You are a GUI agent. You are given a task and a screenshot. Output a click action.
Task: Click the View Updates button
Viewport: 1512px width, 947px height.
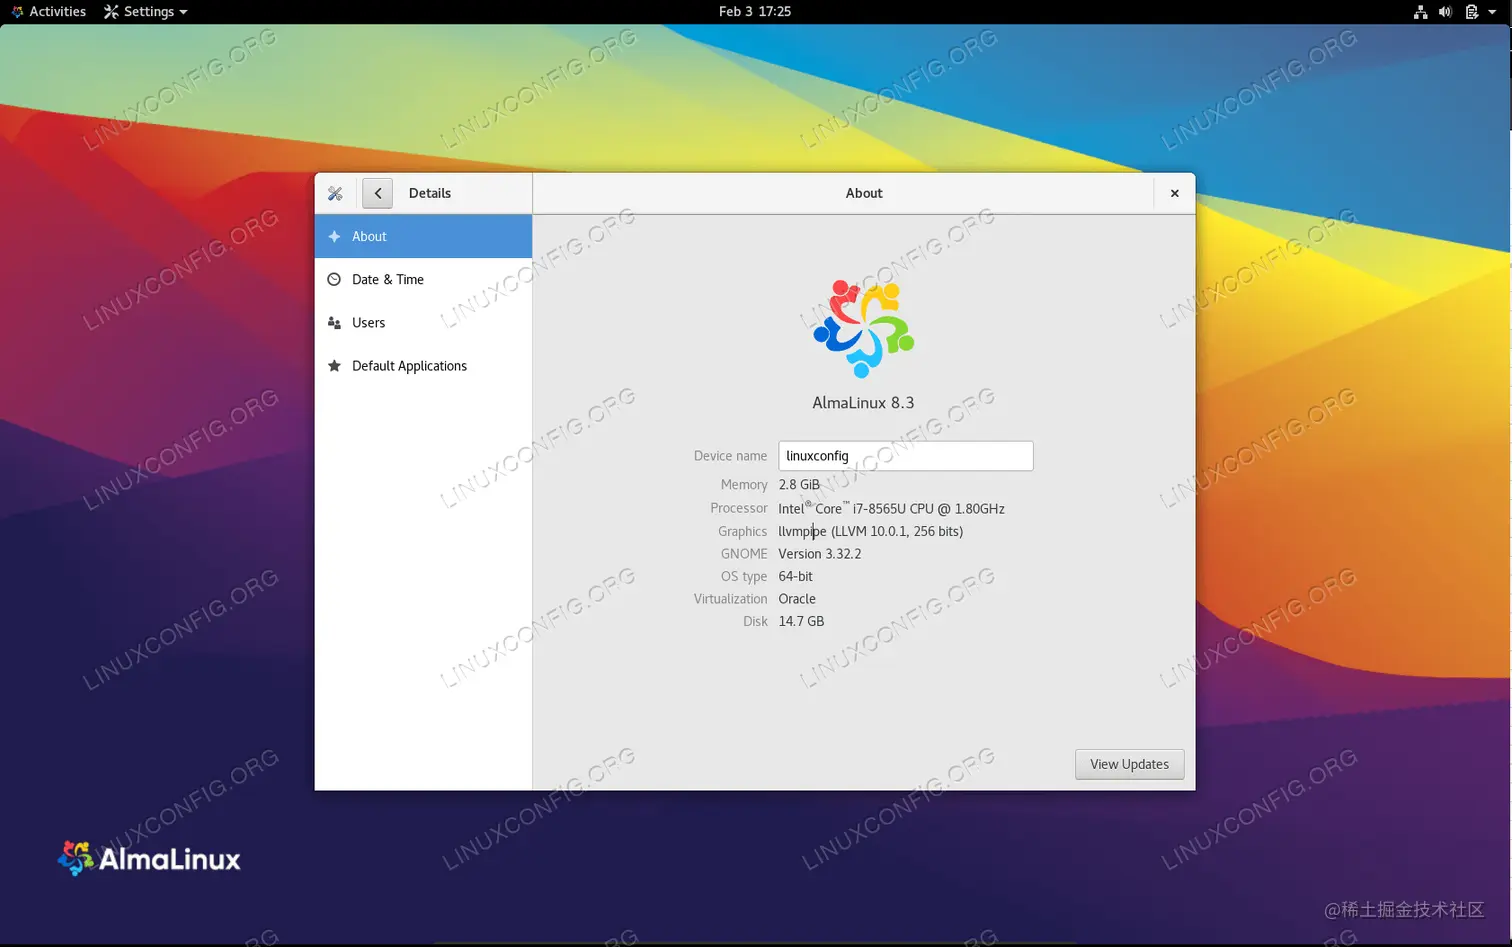pos(1130,764)
